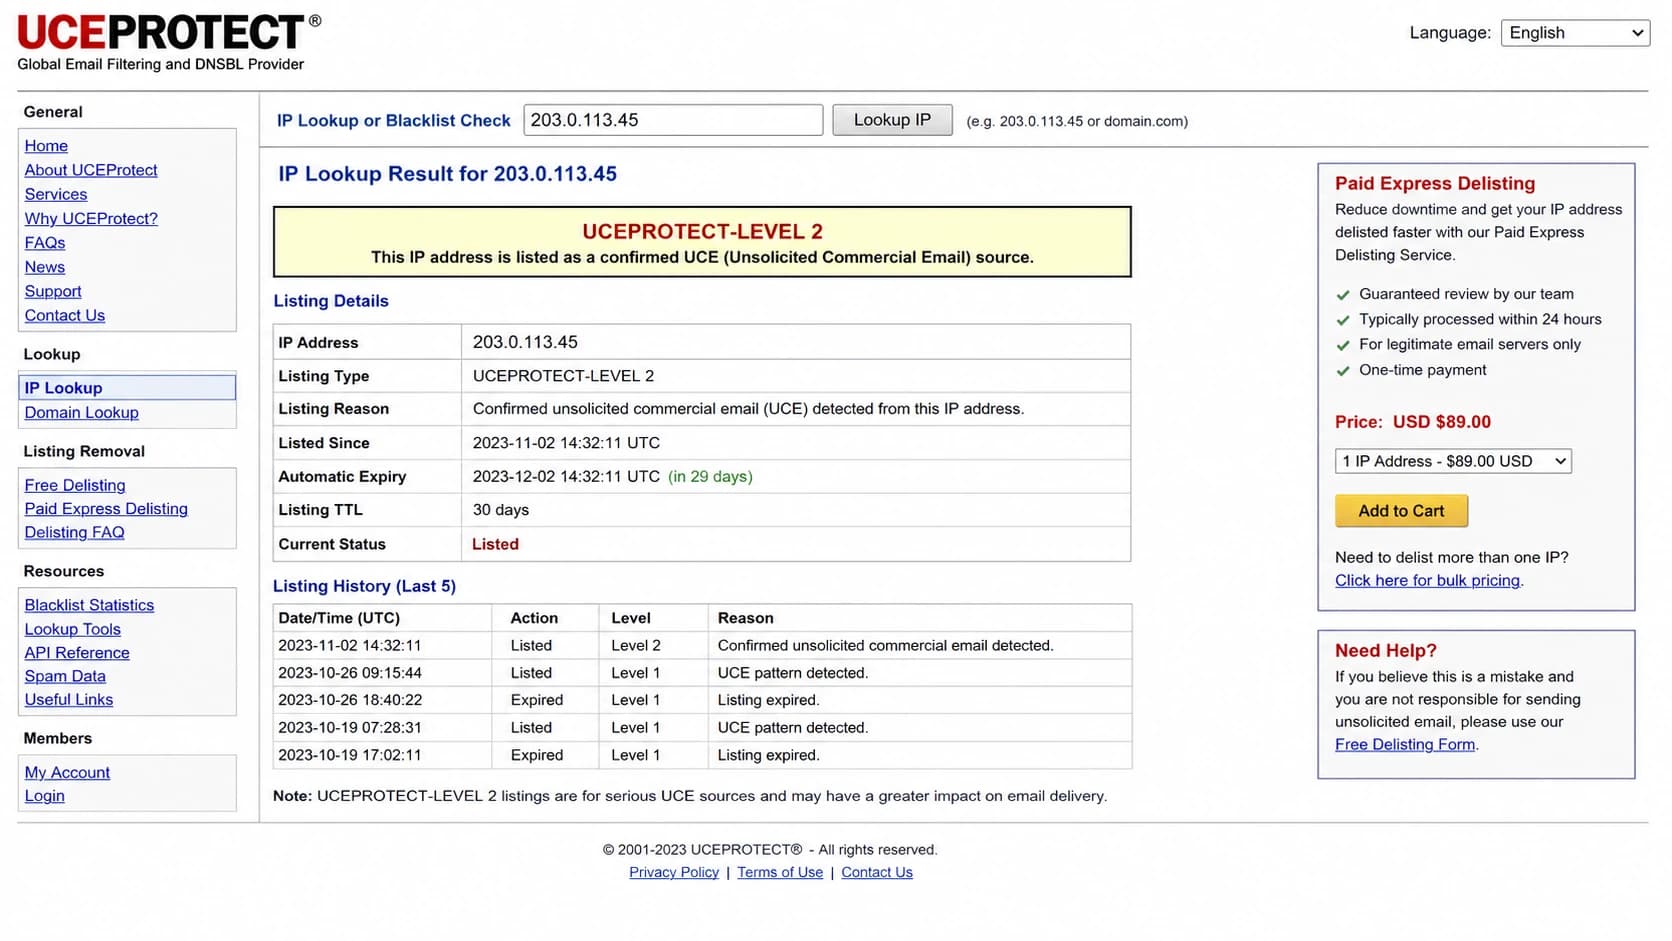Open the Home link
Viewport: 1672px width, 941px height.
pos(46,146)
